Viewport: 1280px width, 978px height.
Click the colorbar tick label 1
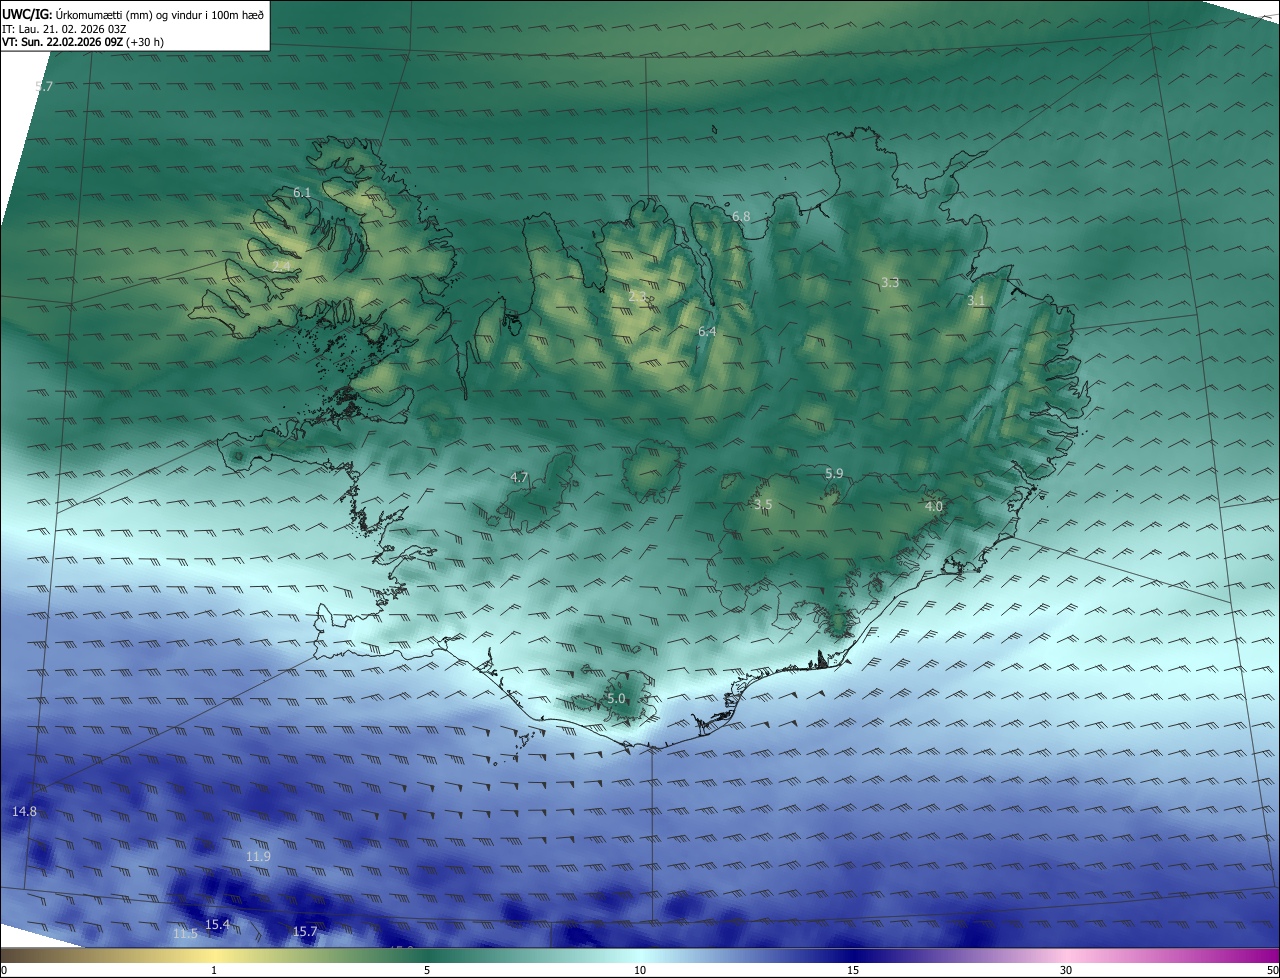tap(214, 970)
